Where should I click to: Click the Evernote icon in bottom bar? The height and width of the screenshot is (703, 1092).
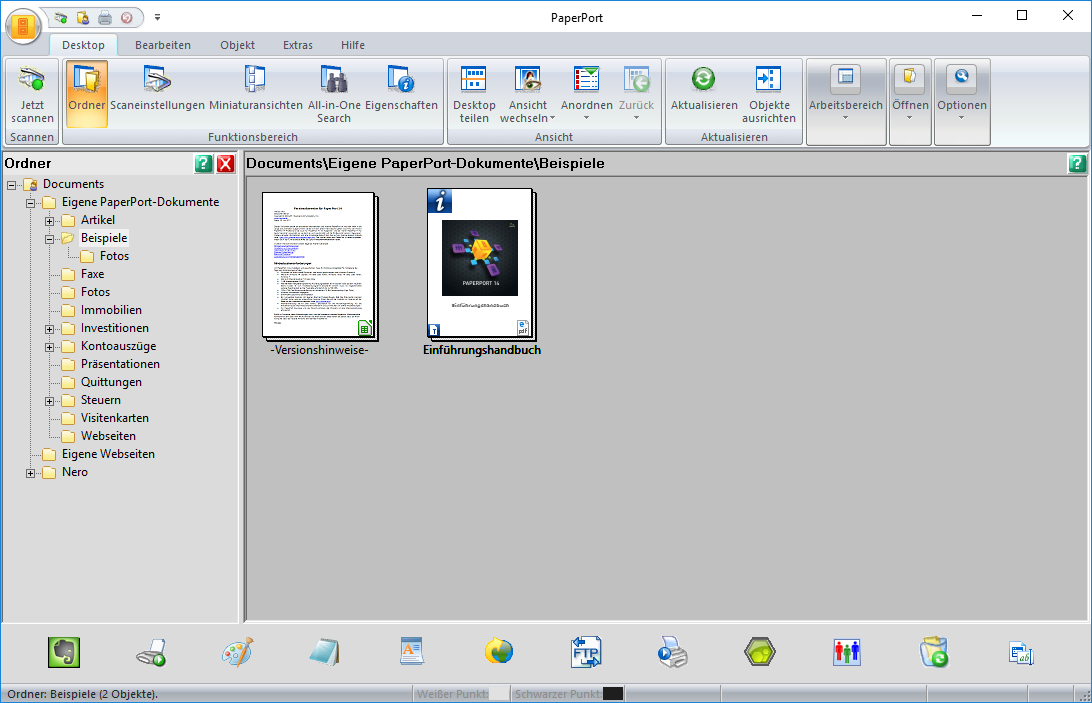coord(64,652)
